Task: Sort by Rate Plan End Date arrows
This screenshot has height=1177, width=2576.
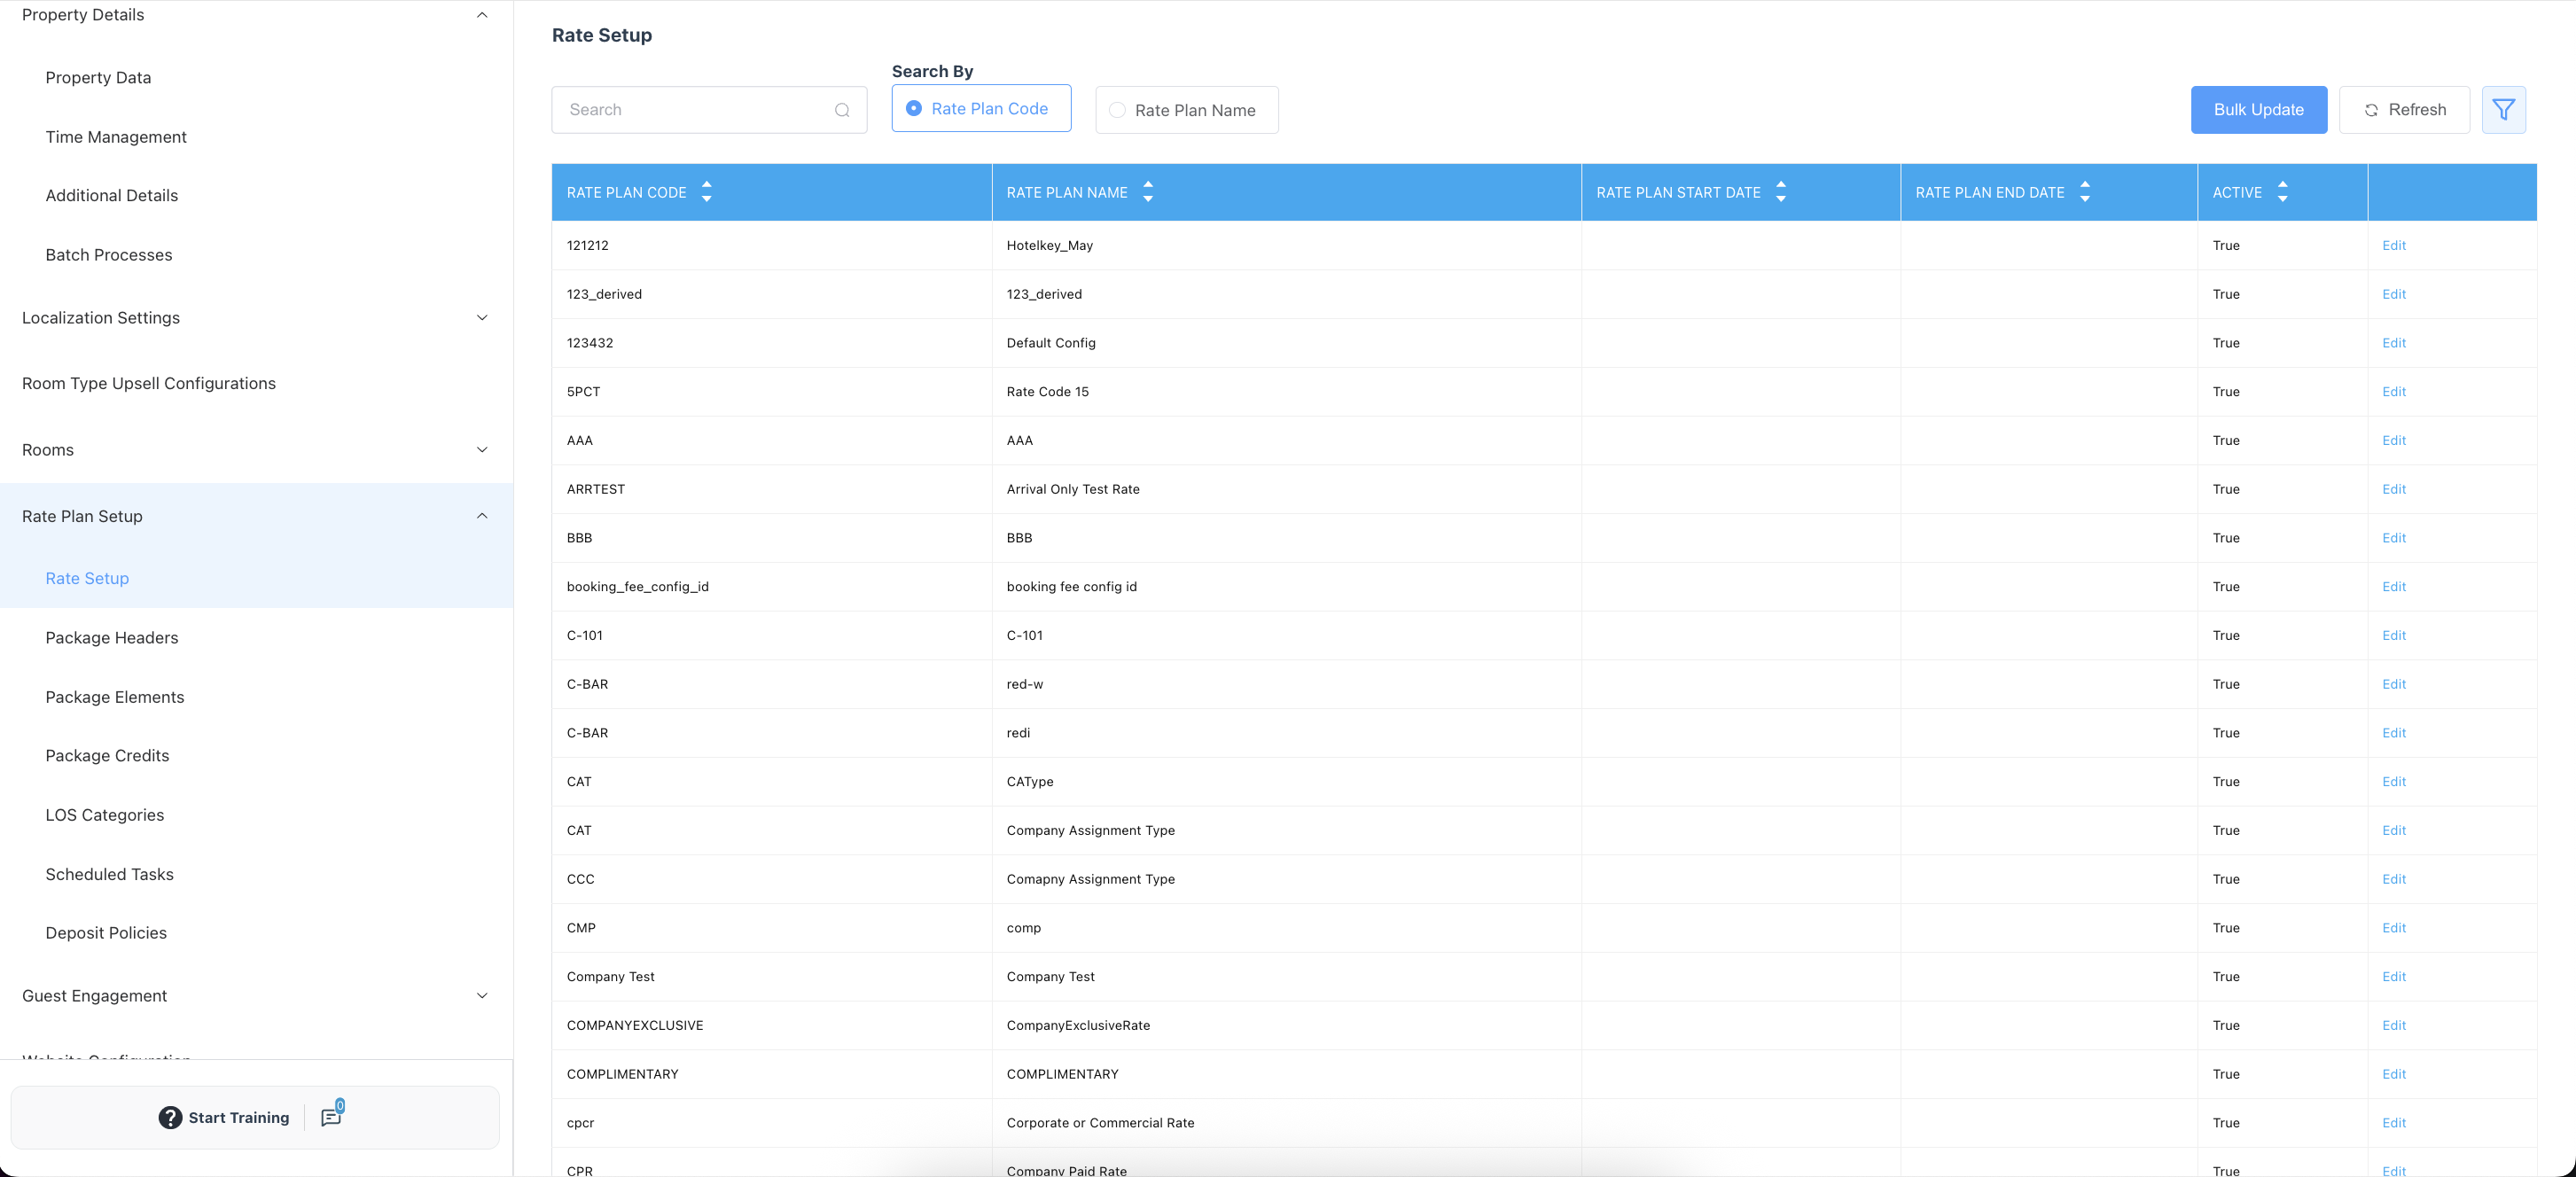Action: 2085,192
